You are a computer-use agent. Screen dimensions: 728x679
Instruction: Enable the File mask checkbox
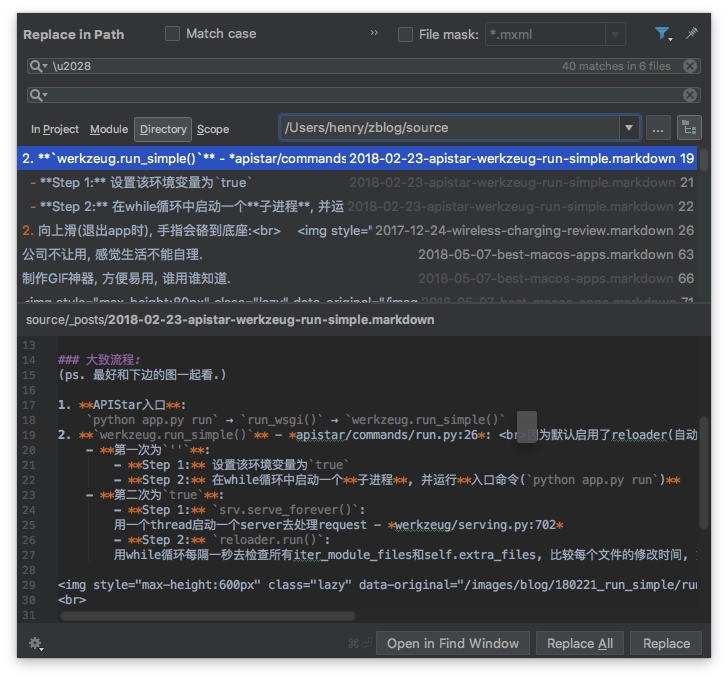click(x=405, y=34)
